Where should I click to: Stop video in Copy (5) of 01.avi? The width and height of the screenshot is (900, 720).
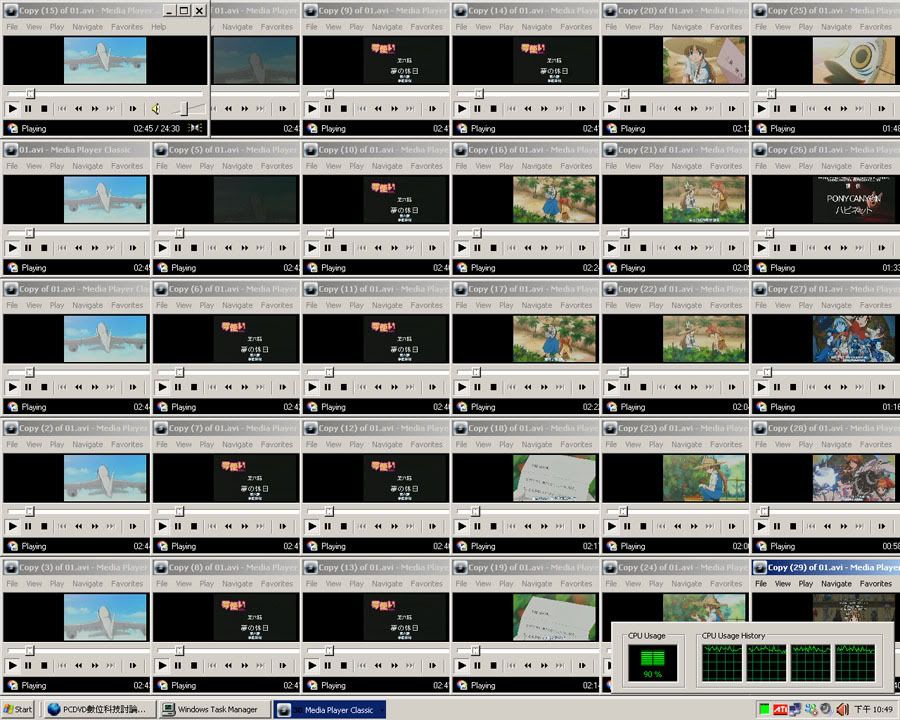tap(194, 248)
